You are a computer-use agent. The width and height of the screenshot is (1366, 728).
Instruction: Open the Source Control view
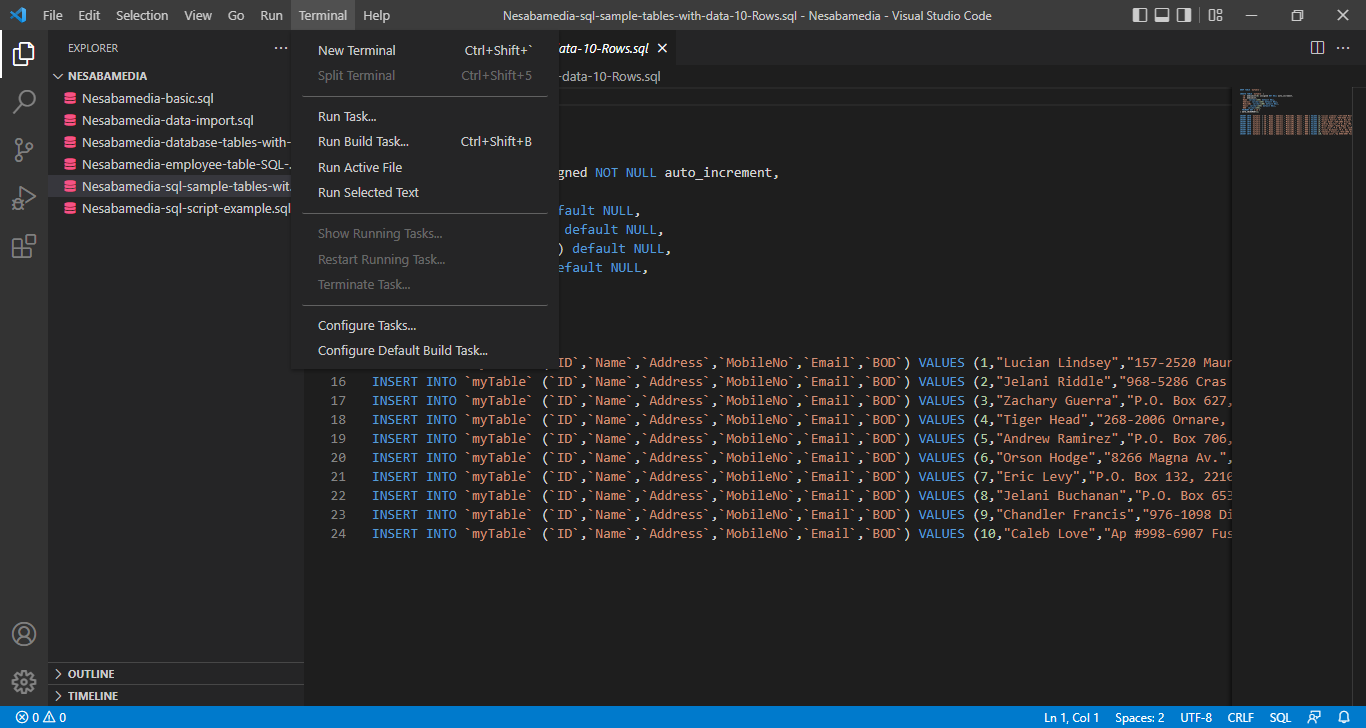(x=24, y=150)
